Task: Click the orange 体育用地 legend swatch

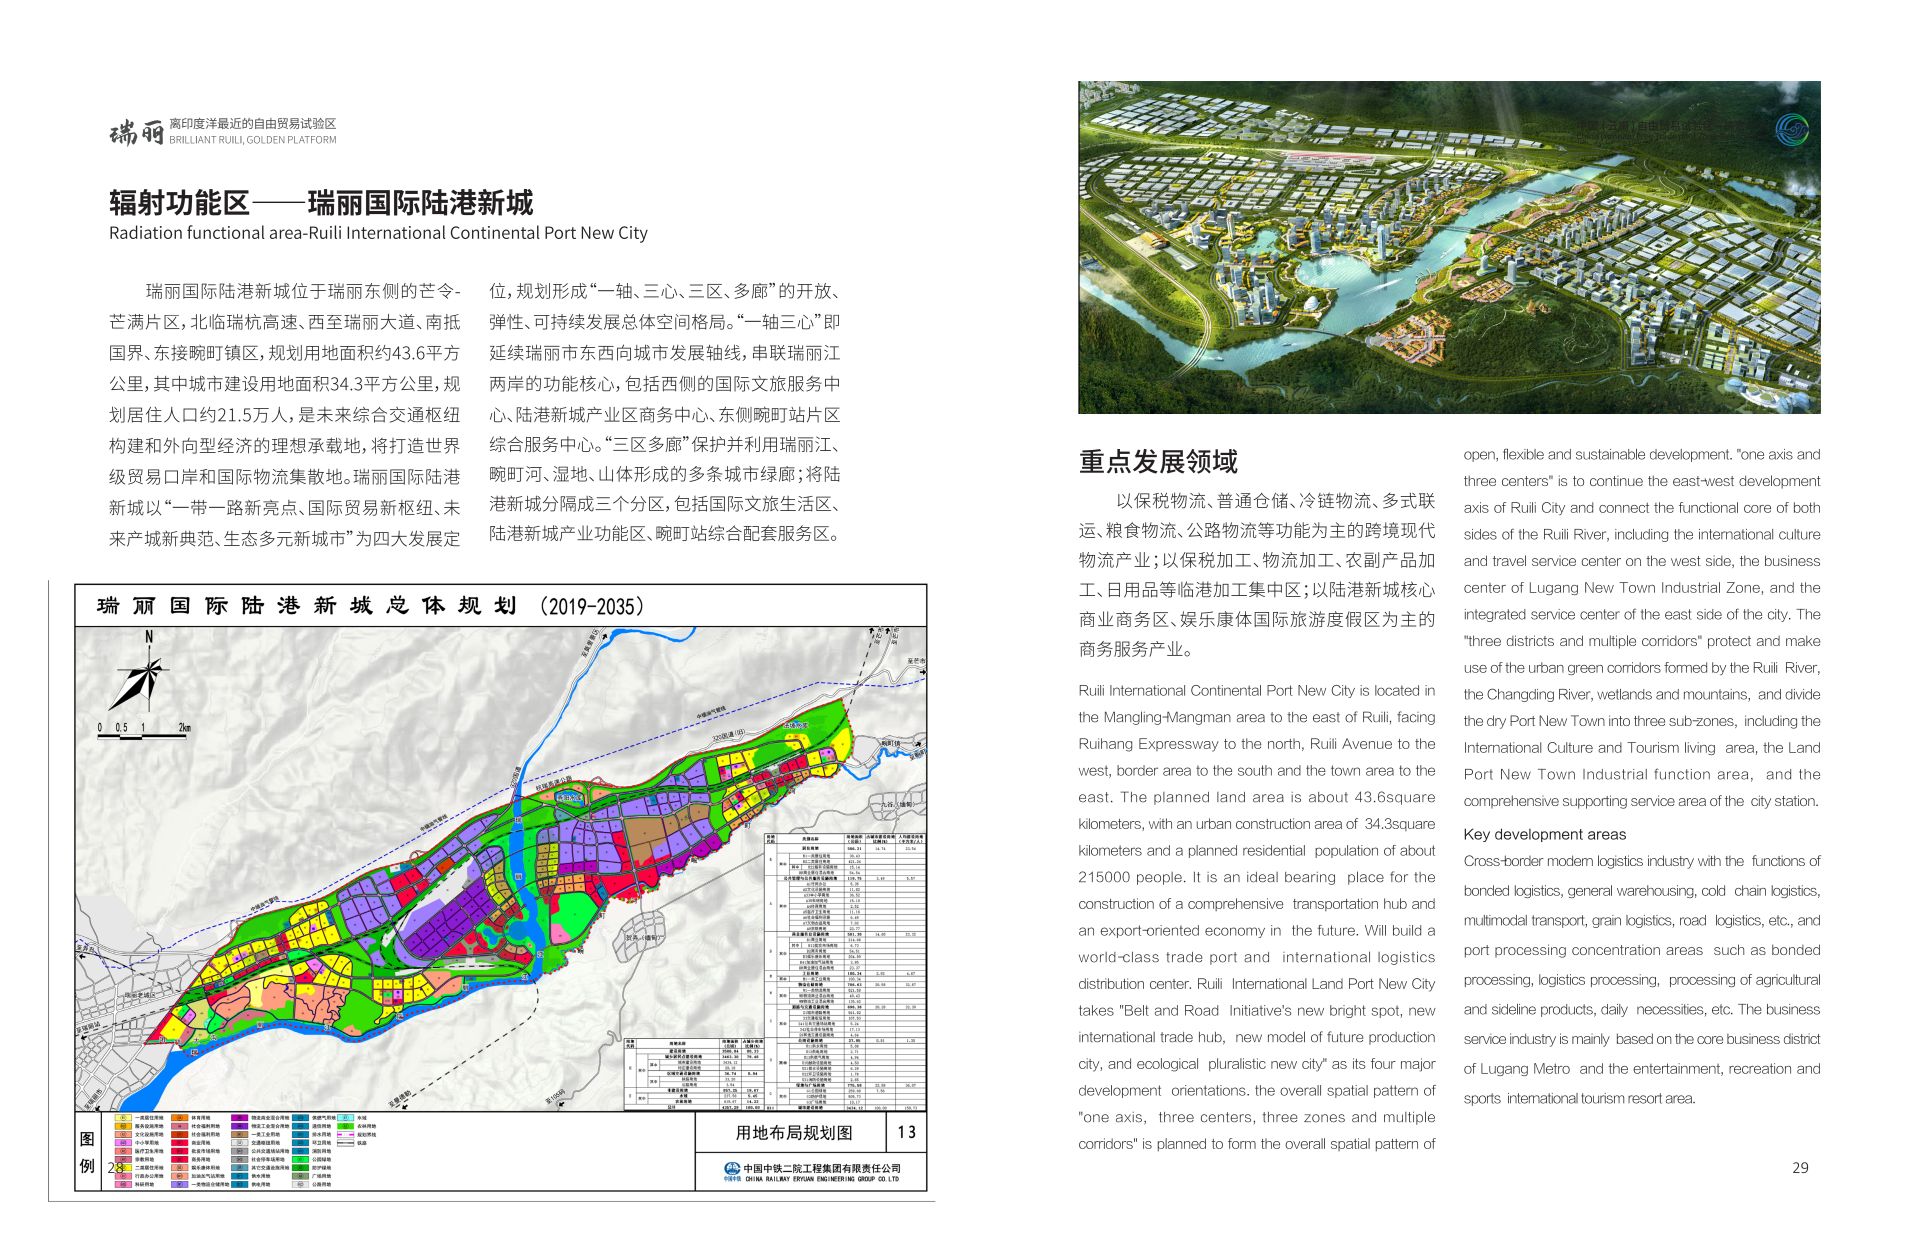Action: pyautogui.click(x=179, y=1118)
